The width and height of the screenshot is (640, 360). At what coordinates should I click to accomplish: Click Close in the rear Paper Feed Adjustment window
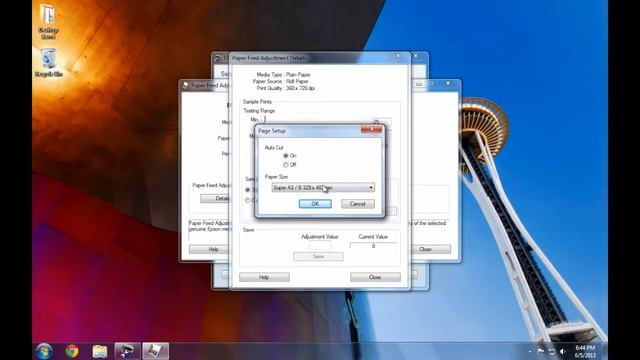pyautogui.click(x=431, y=249)
